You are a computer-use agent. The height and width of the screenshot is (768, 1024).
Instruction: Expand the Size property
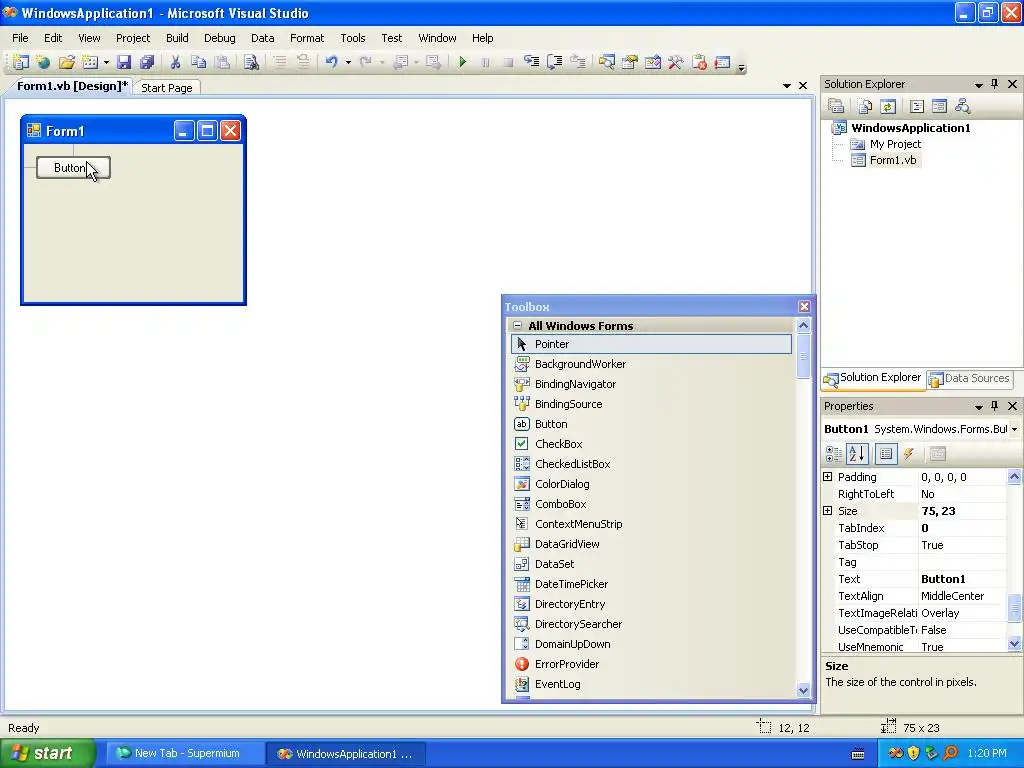coord(827,511)
